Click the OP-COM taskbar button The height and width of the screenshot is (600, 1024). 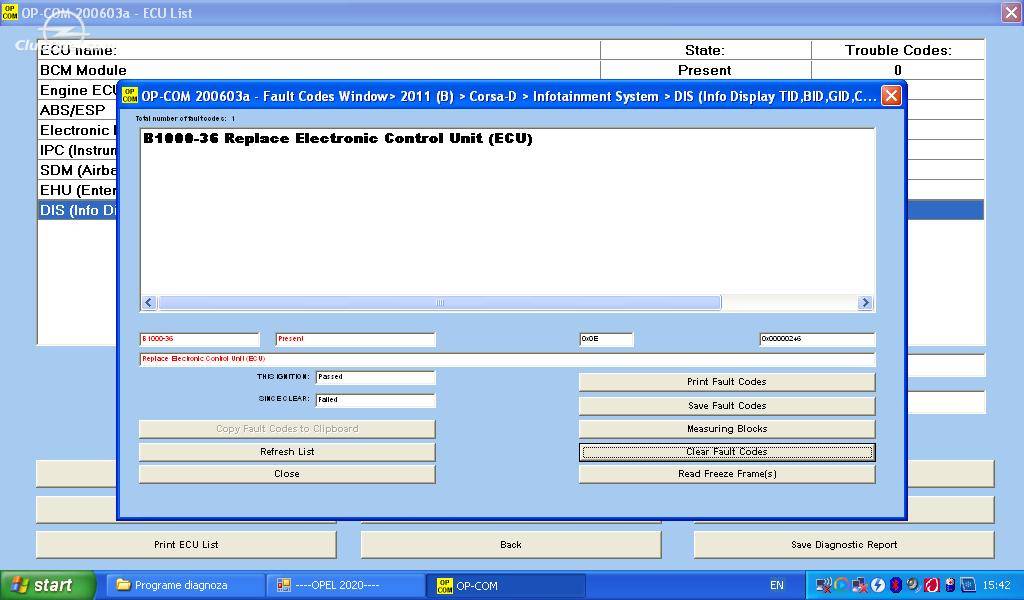click(x=506, y=585)
